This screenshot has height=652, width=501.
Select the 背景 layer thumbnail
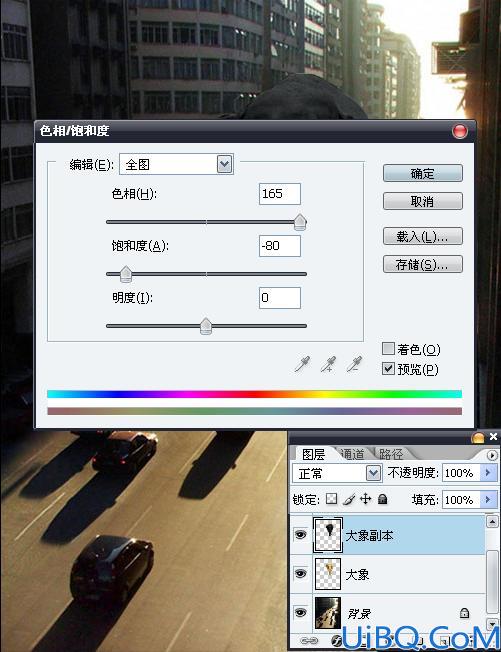pyautogui.click(x=328, y=612)
